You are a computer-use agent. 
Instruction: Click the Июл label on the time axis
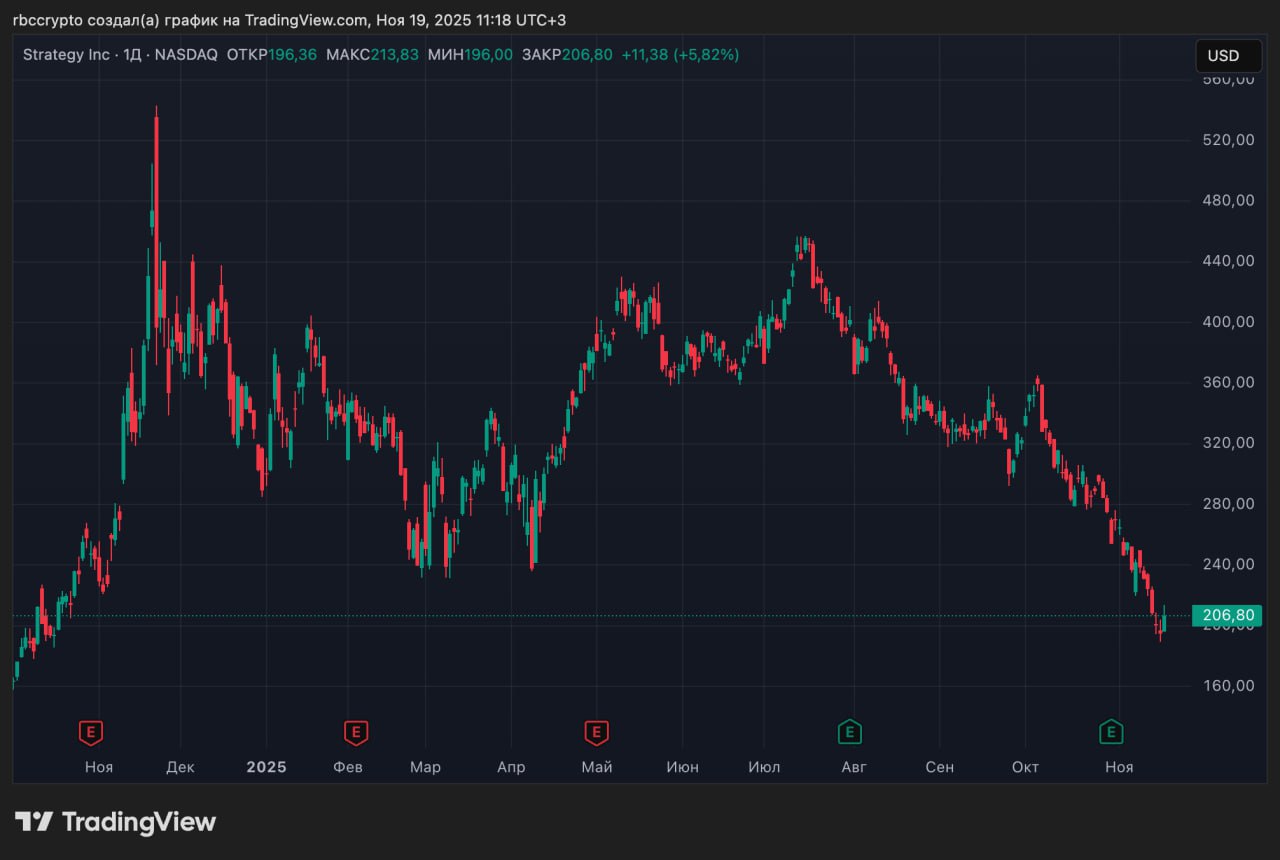coord(764,767)
